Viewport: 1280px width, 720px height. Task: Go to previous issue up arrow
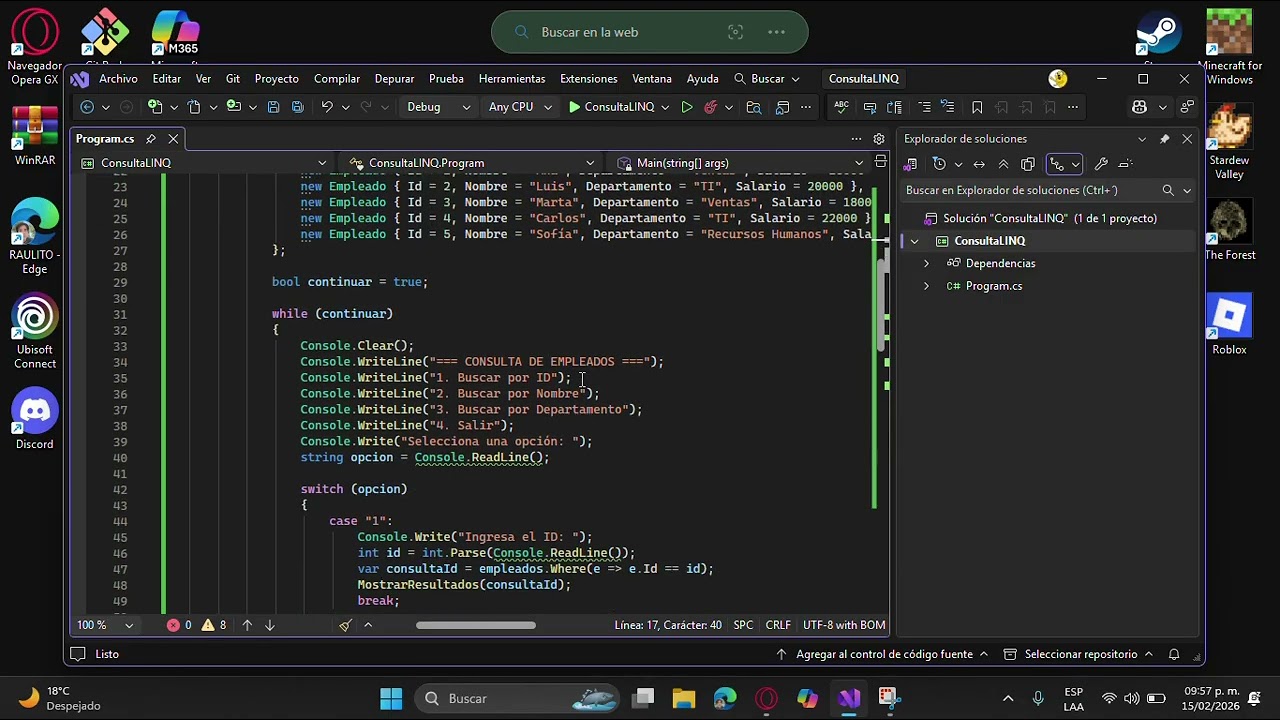[x=247, y=625]
